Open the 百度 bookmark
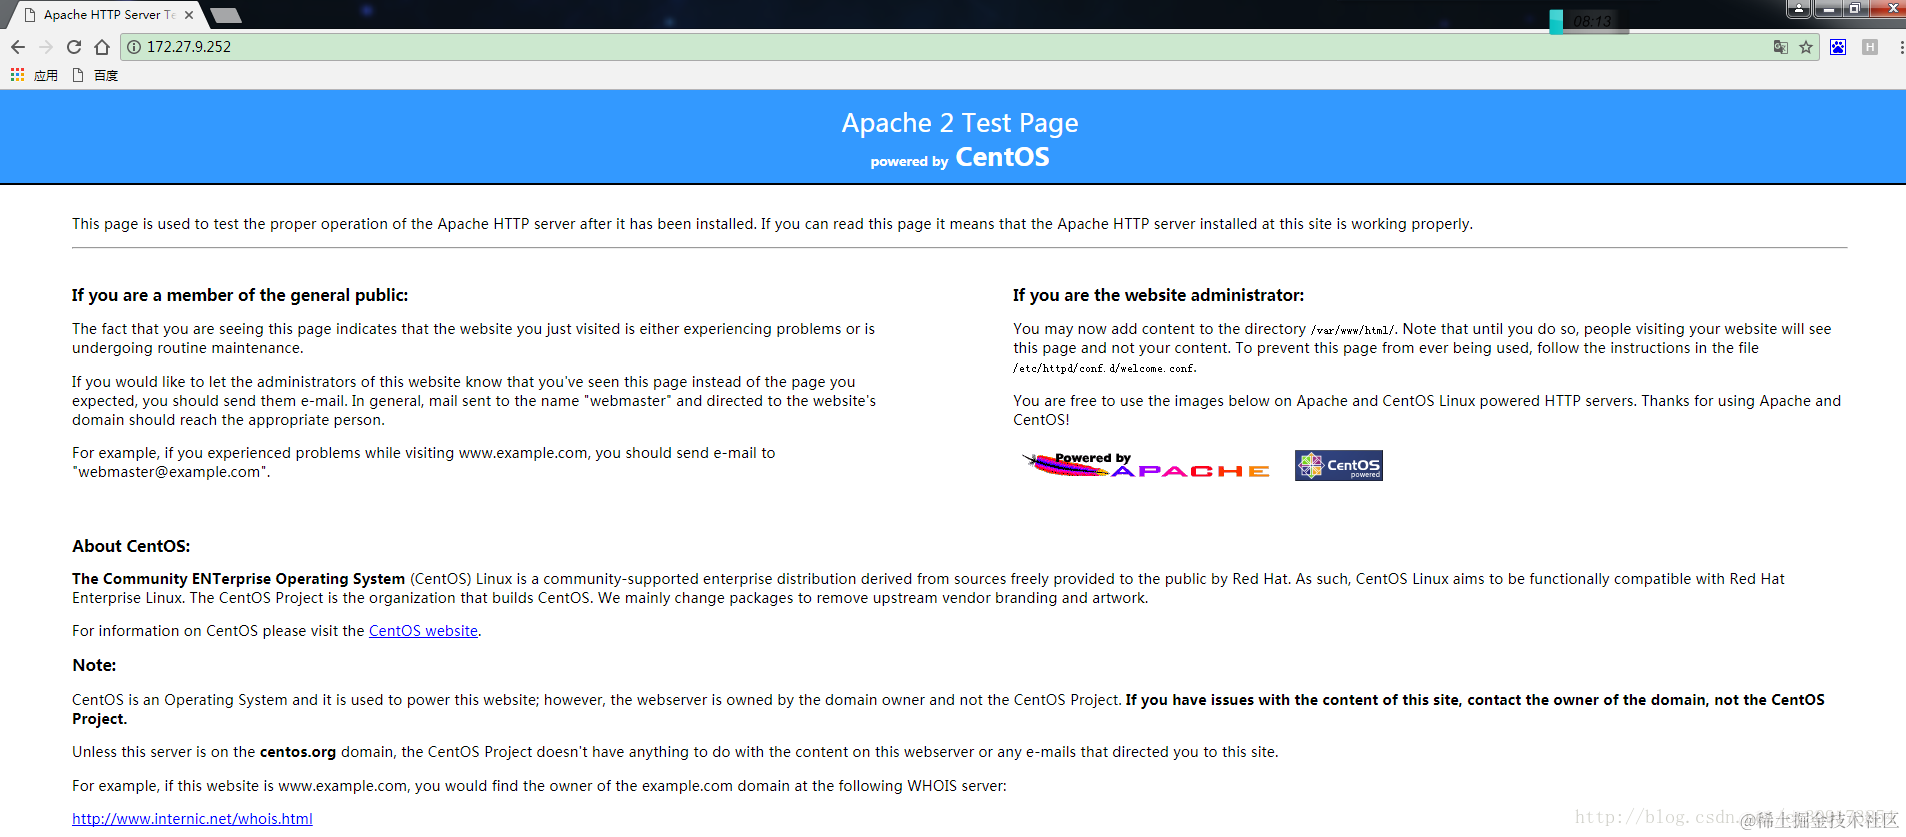This screenshot has height=837, width=1906. (96, 75)
